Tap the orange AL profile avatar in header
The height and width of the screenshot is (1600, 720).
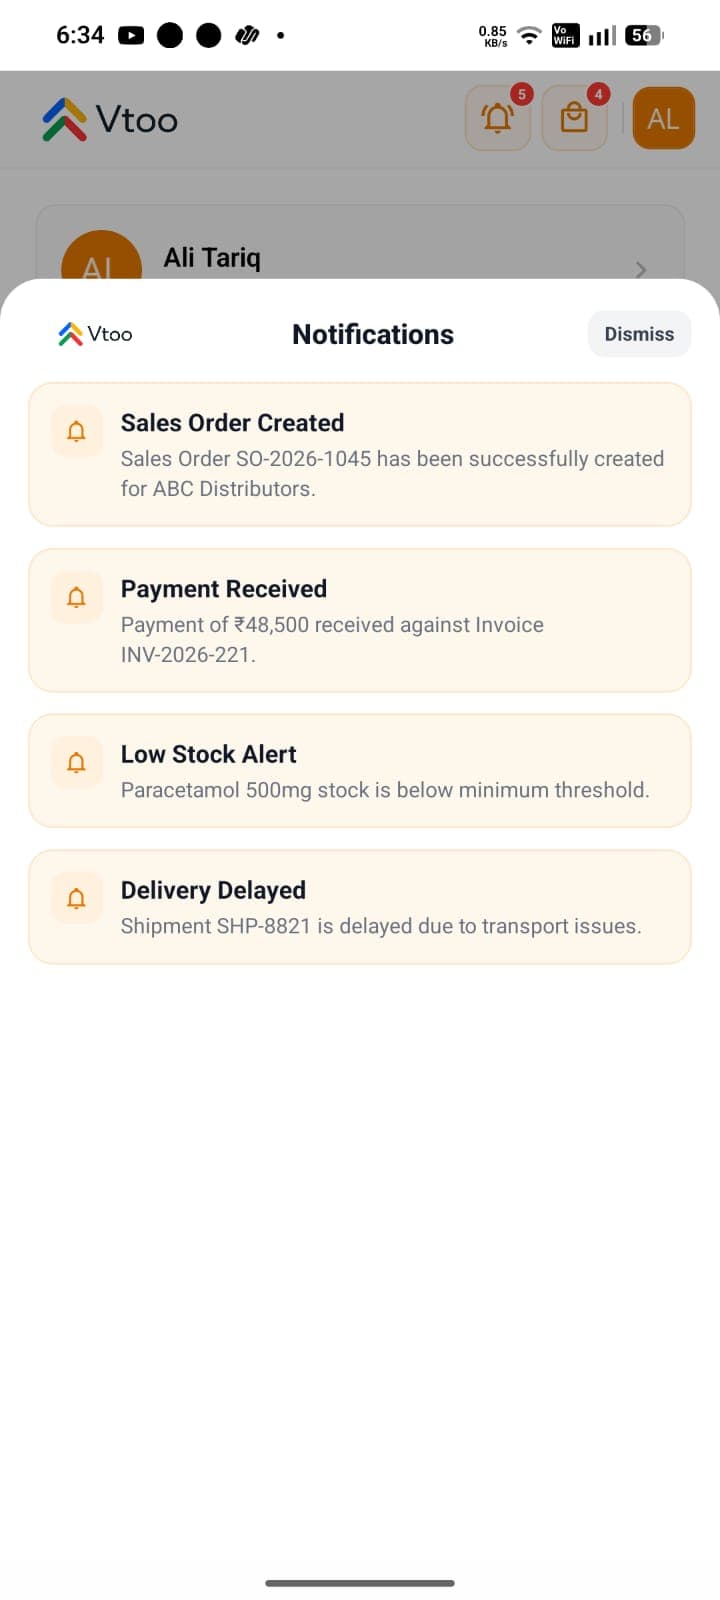(664, 118)
